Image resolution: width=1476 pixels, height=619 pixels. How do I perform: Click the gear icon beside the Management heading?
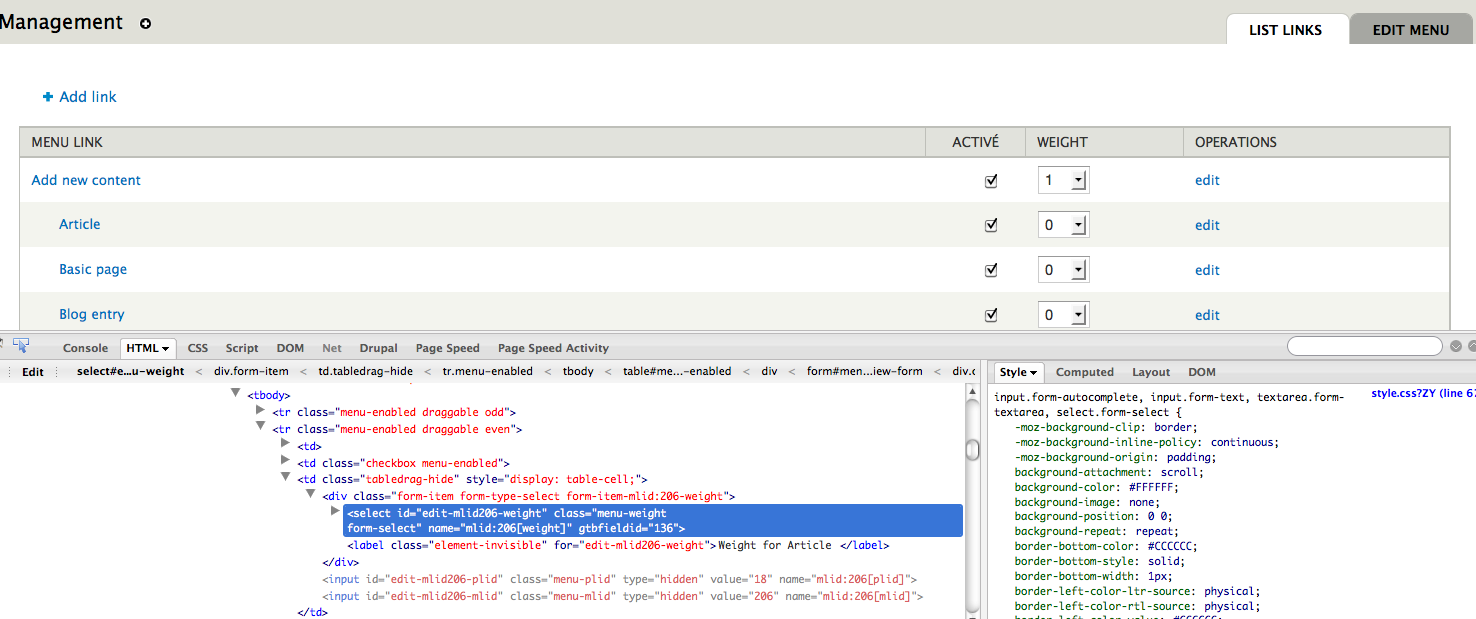[x=145, y=22]
